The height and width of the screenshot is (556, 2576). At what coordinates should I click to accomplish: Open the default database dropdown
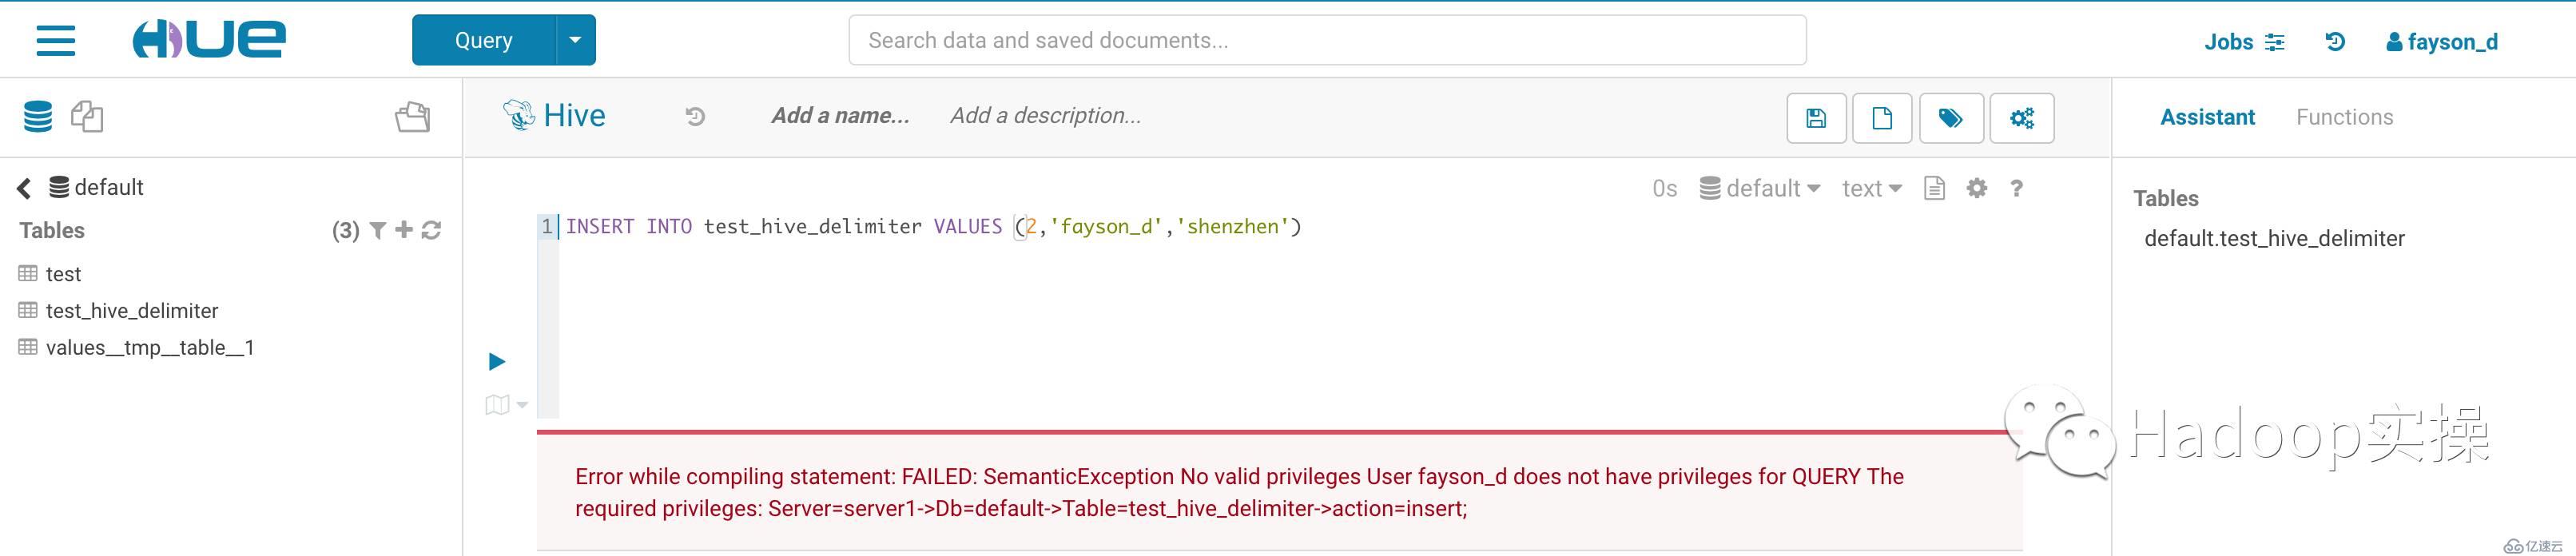[1760, 188]
